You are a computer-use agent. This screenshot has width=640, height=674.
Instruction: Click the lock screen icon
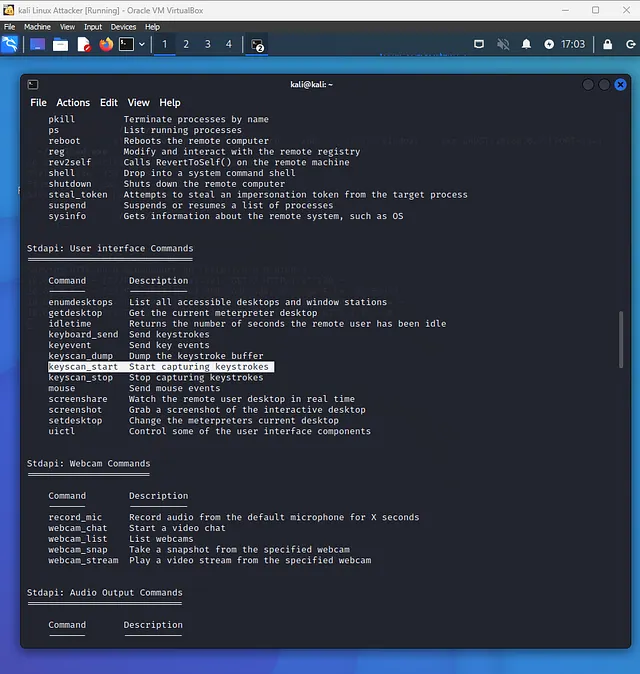[607, 44]
